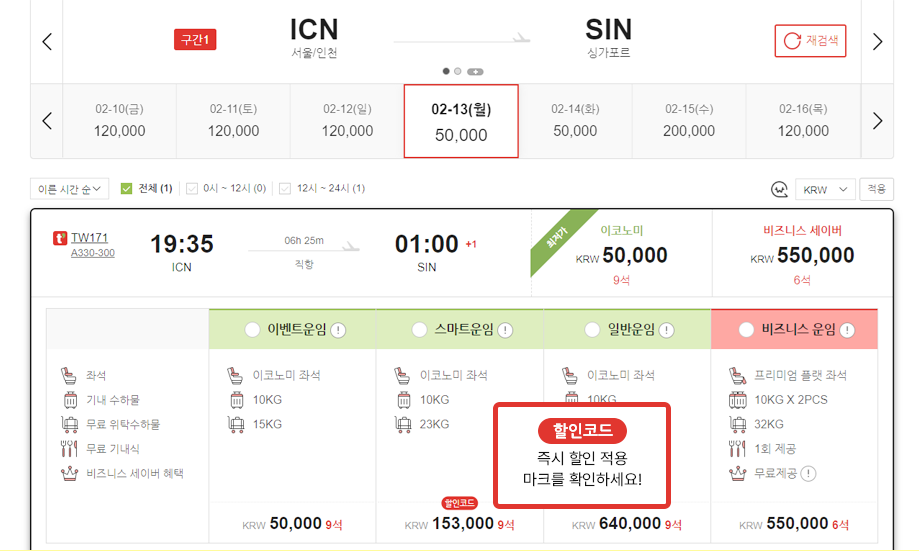This screenshot has height=551, width=919.
Task: Click the currency exchange icon
Action: click(780, 189)
